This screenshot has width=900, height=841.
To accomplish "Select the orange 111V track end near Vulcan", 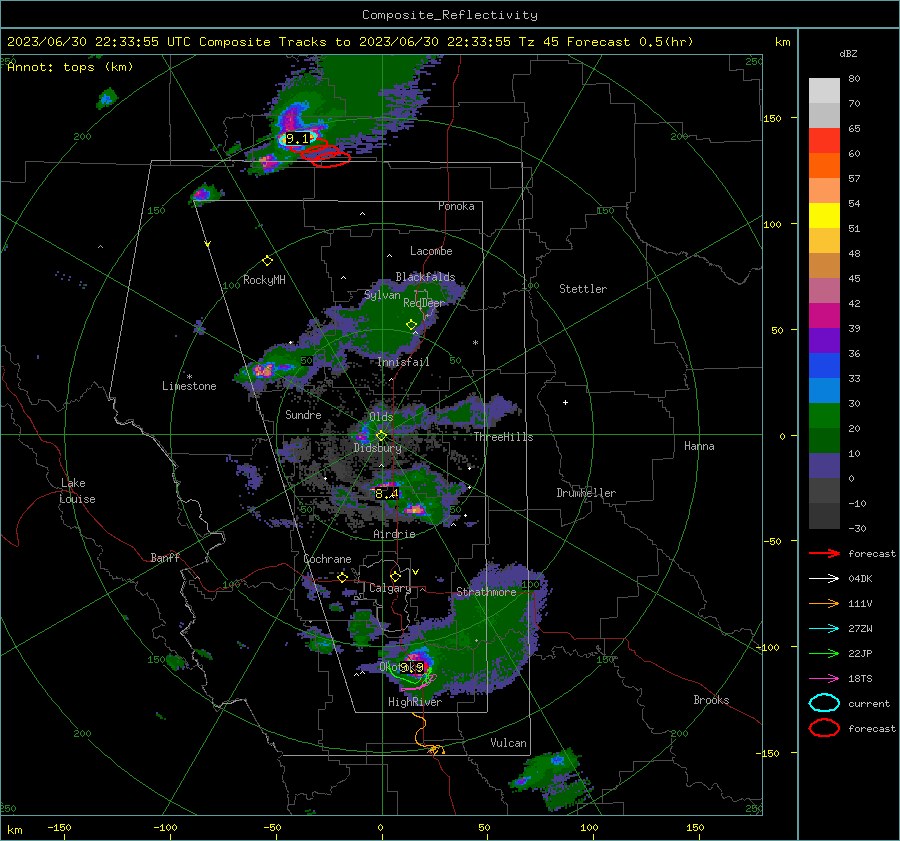I will pyautogui.click(x=435, y=749).
